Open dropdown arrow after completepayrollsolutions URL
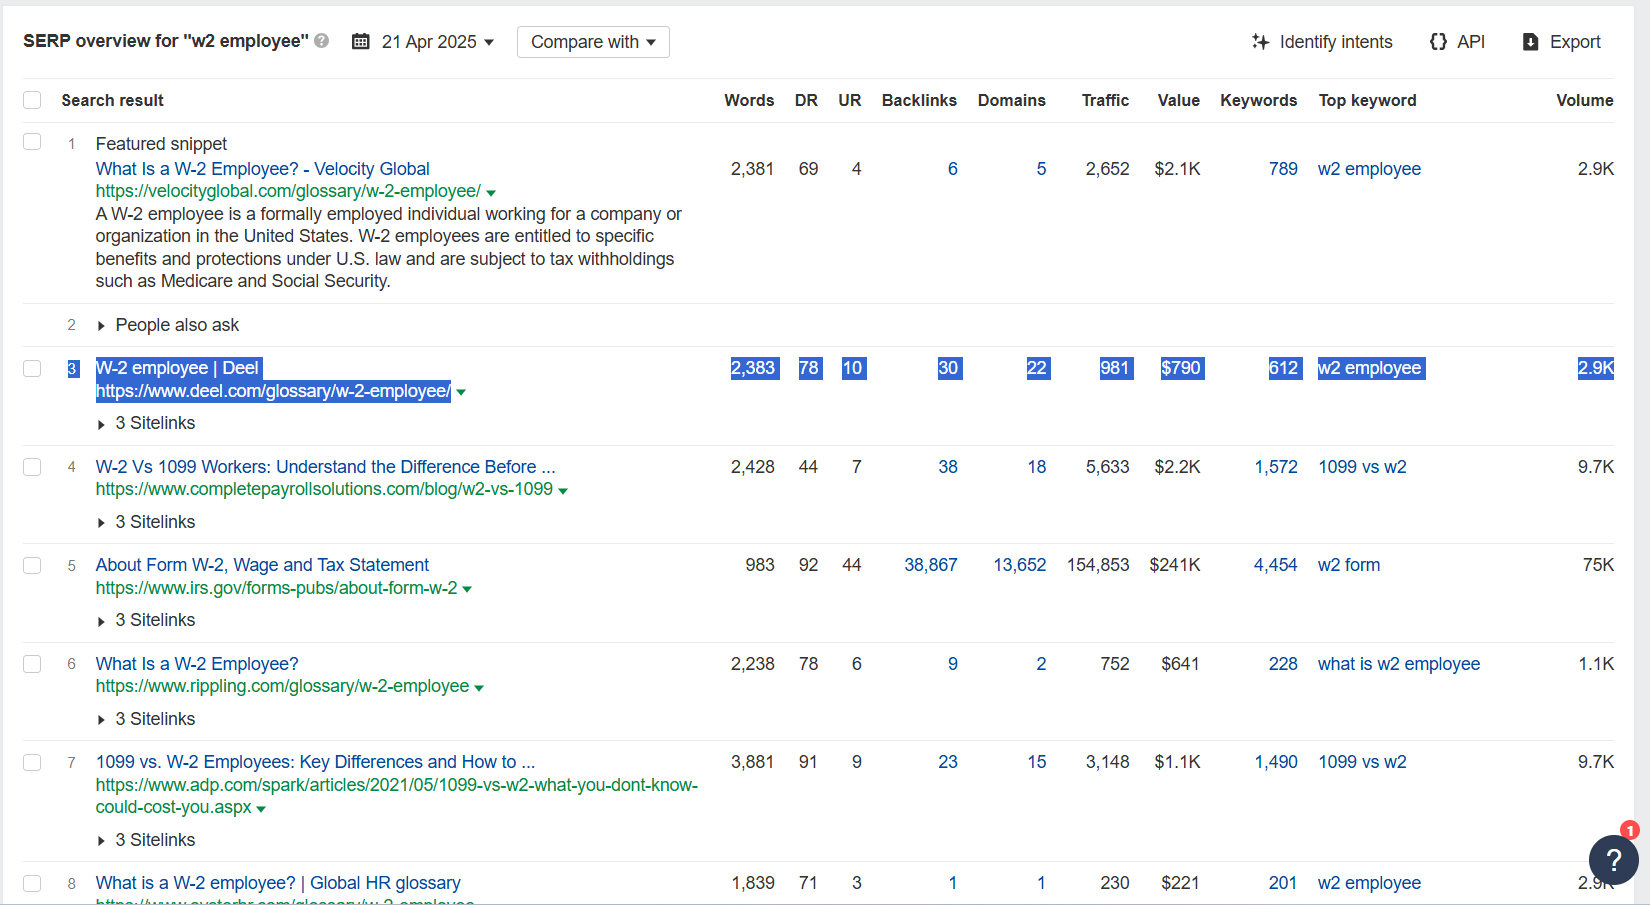Screen dimensions: 1650x905 [563, 491]
